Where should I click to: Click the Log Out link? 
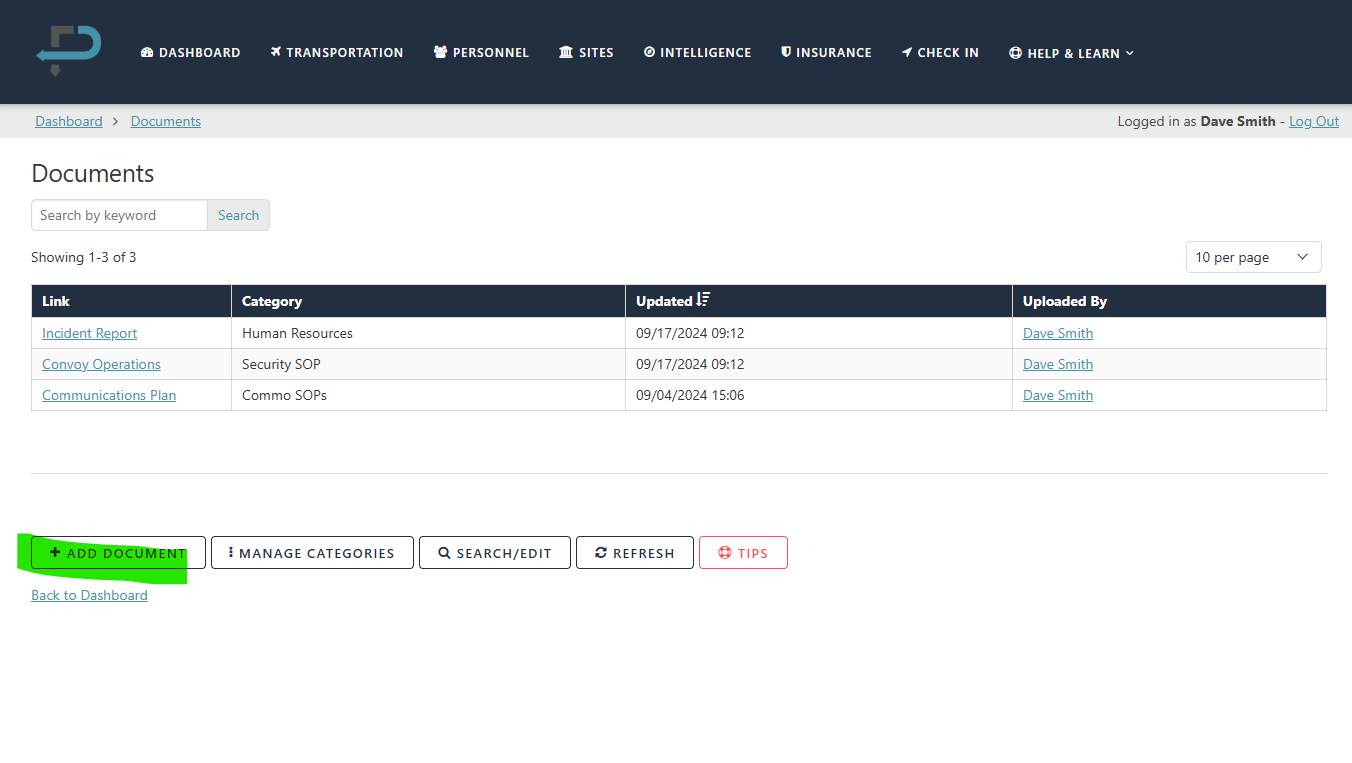[x=1313, y=121]
